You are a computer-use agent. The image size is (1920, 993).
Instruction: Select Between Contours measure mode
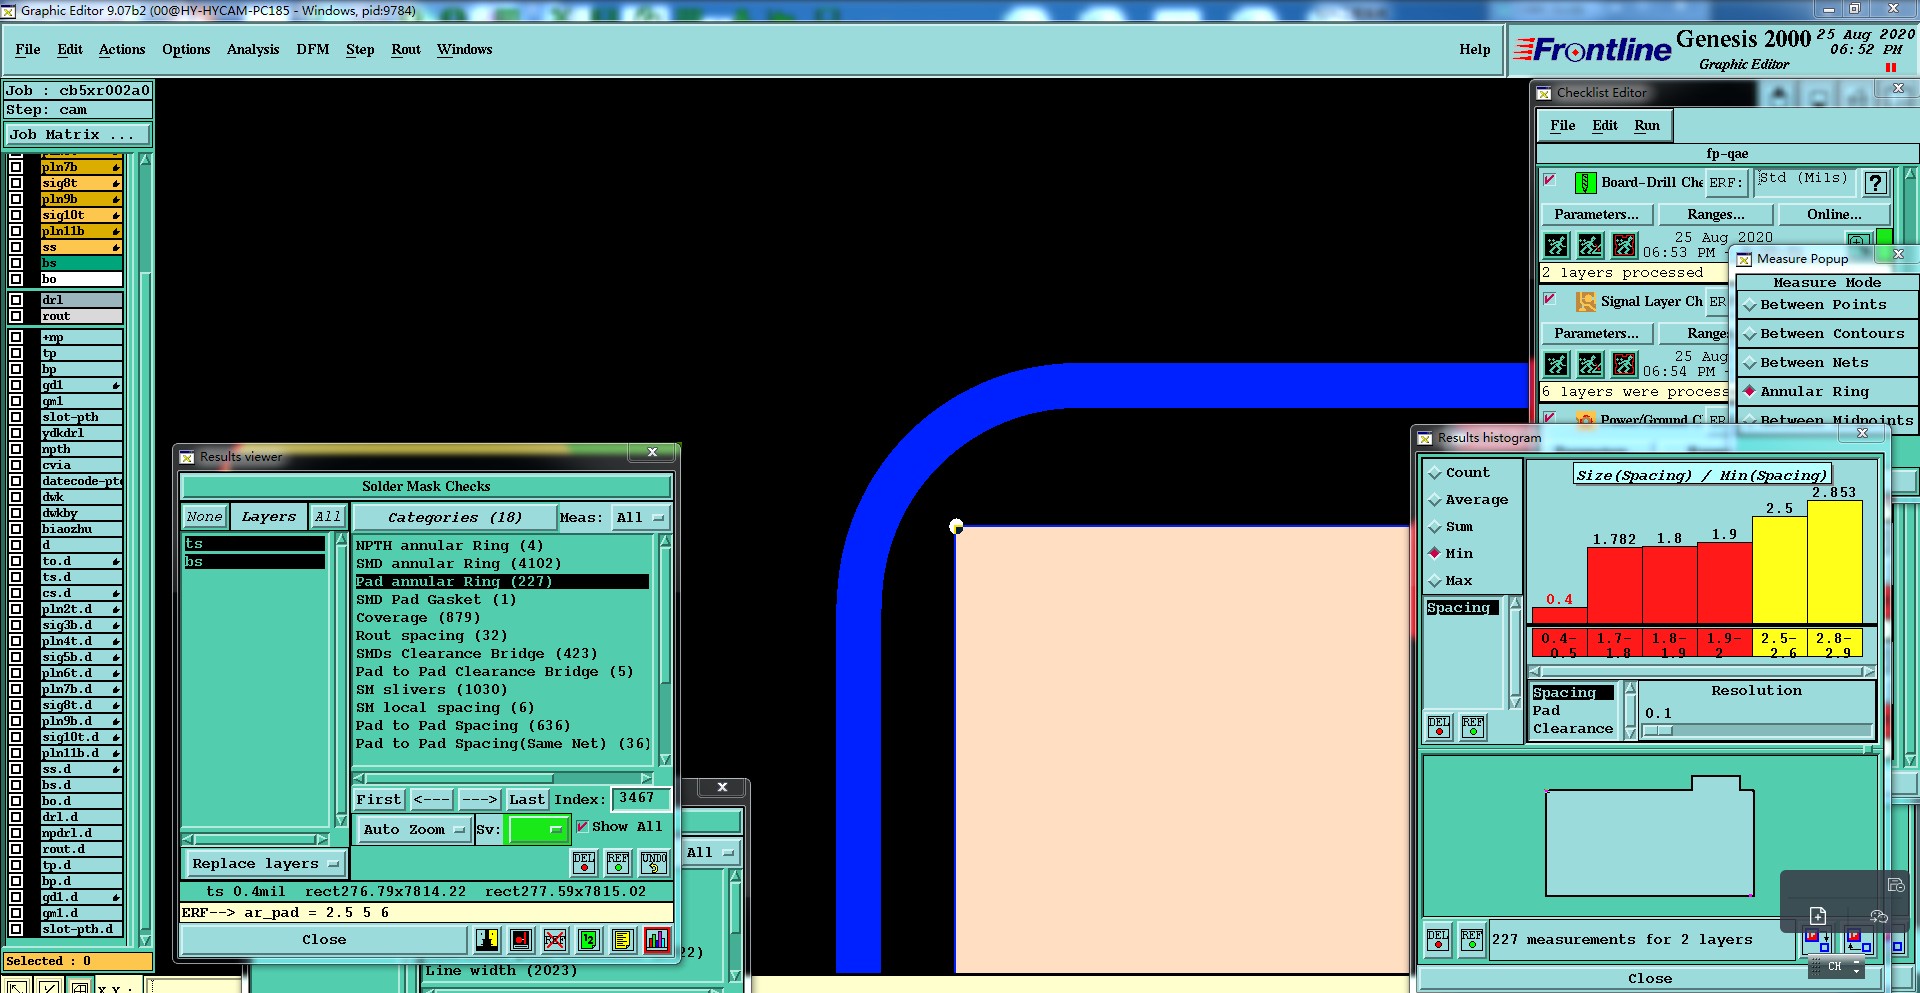pos(1750,334)
